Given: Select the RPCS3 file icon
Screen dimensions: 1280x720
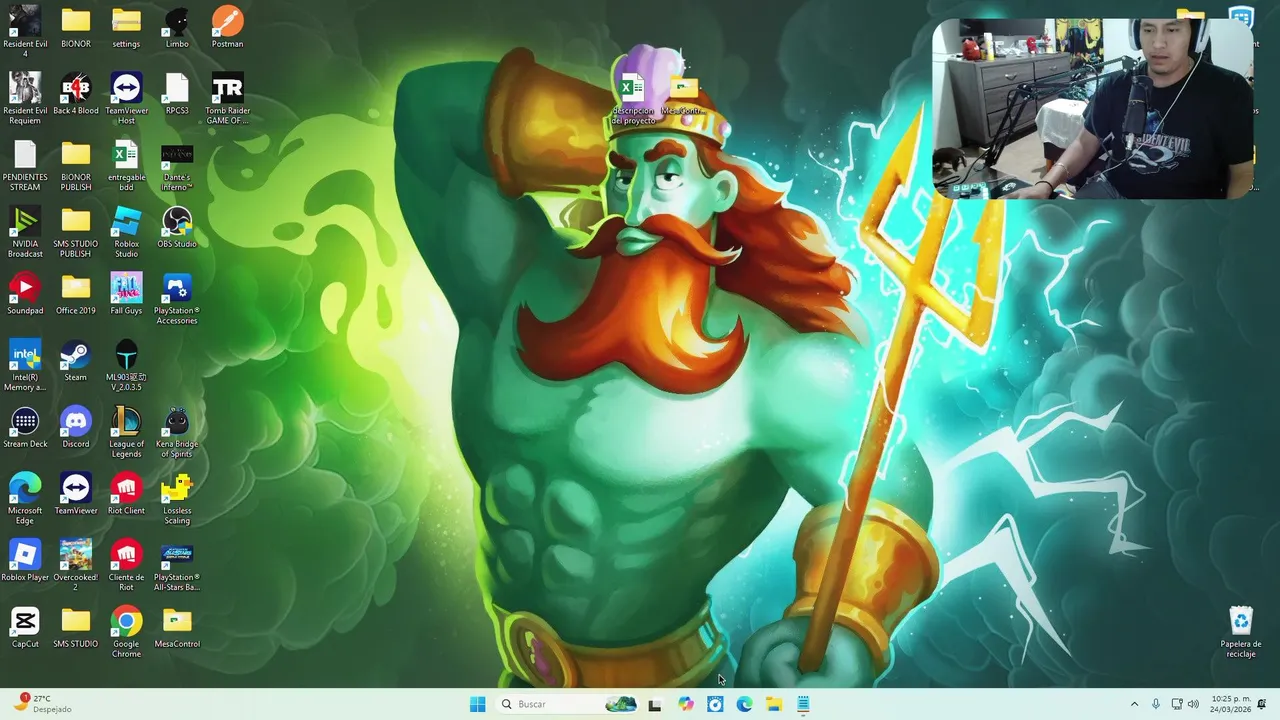Looking at the screenshot, I should (177, 94).
